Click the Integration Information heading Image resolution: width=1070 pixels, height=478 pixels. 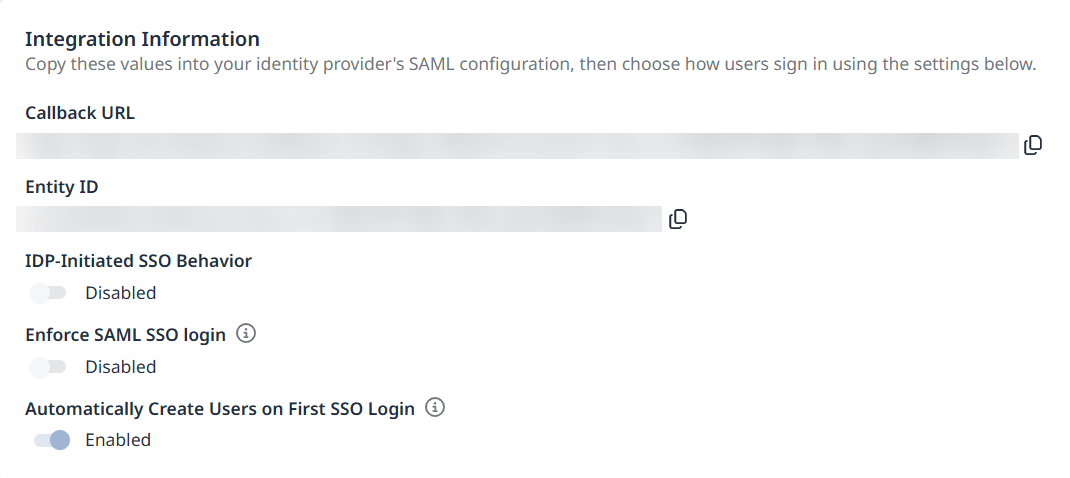(x=143, y=39)
